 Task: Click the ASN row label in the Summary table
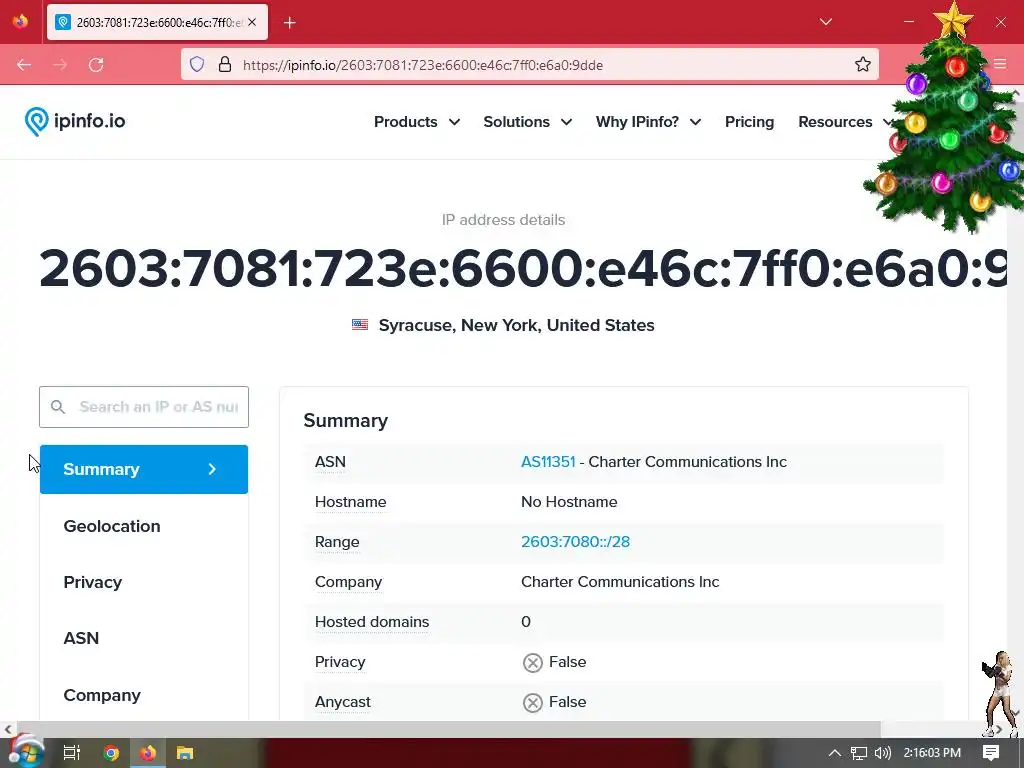[330, 462]
